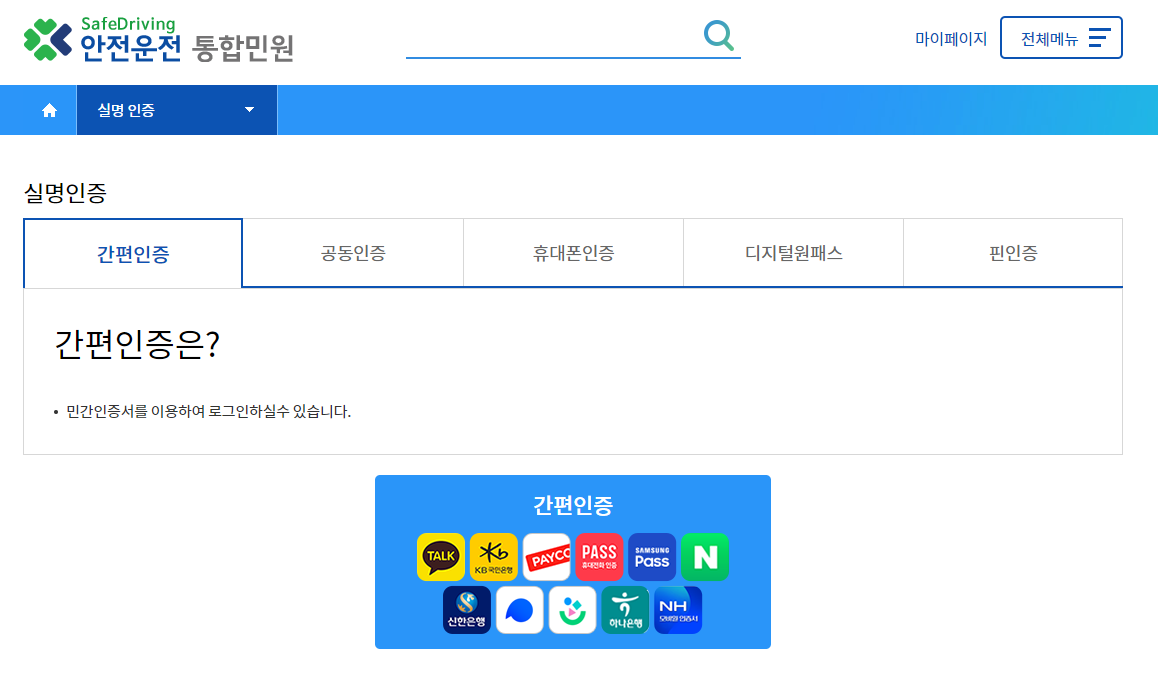Choose the KB국민은행 icon
1158x682 pixels.
pos(494,557)
